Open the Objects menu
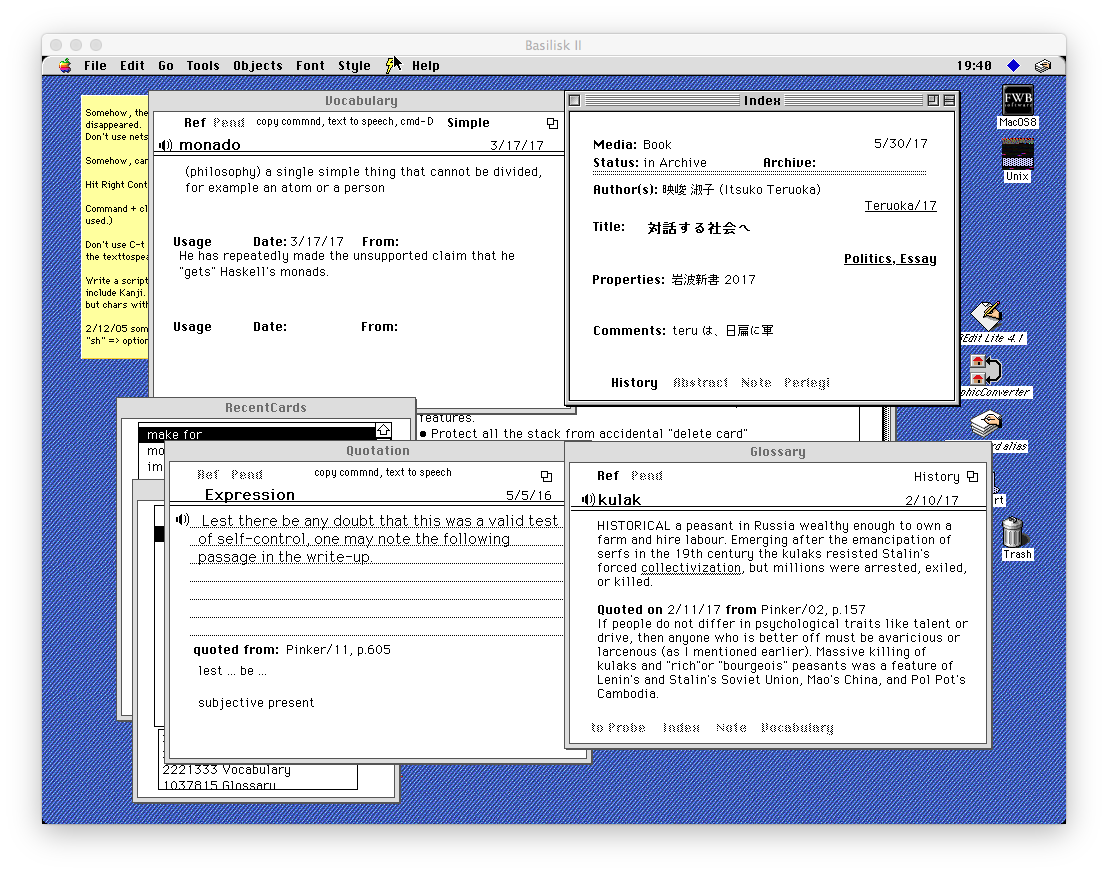 [x=258, y=66]
